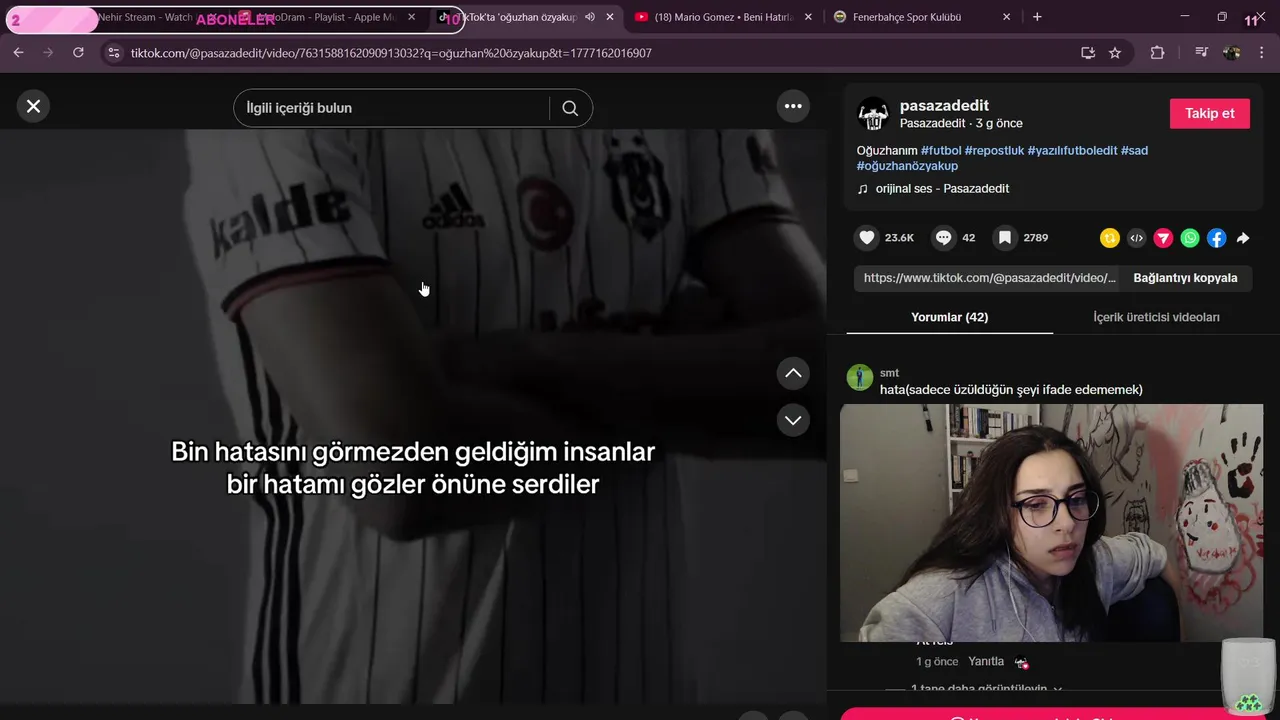The width and height of the screenshot is (1280, 720).
Task: Click 'orijinal ses - Pasazadedit' sound link
Action: [942, 189]
